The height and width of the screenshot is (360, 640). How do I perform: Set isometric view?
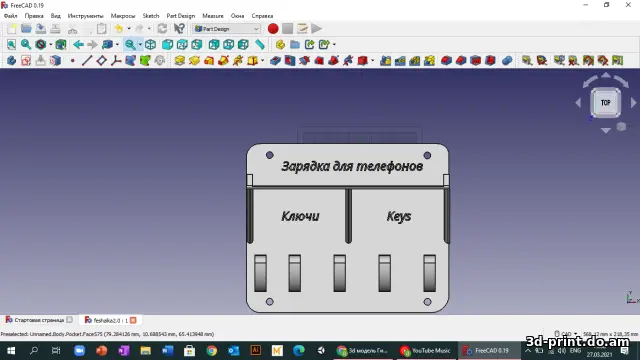pos(151,44)
